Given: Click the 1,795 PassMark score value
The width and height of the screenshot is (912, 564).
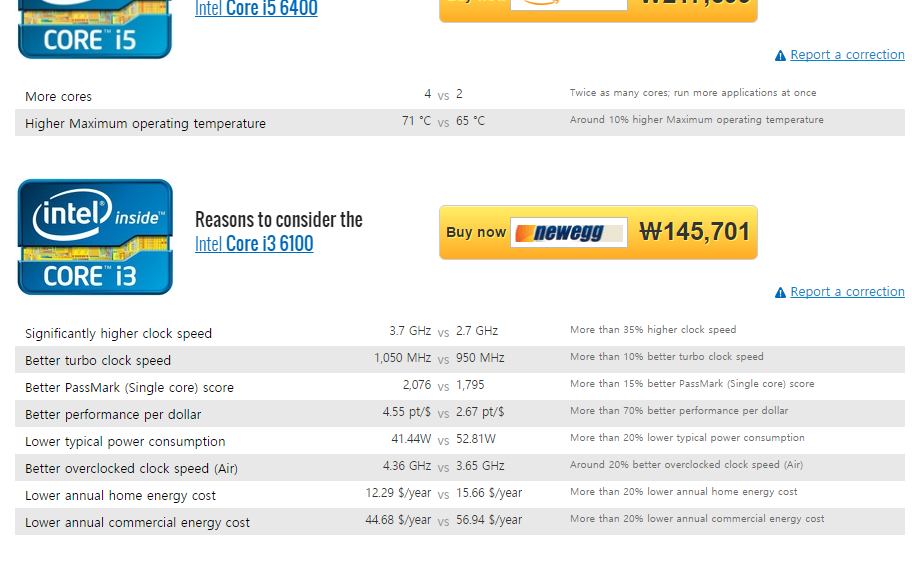Looking at the screenshot, I should click(x=470, y=385).
